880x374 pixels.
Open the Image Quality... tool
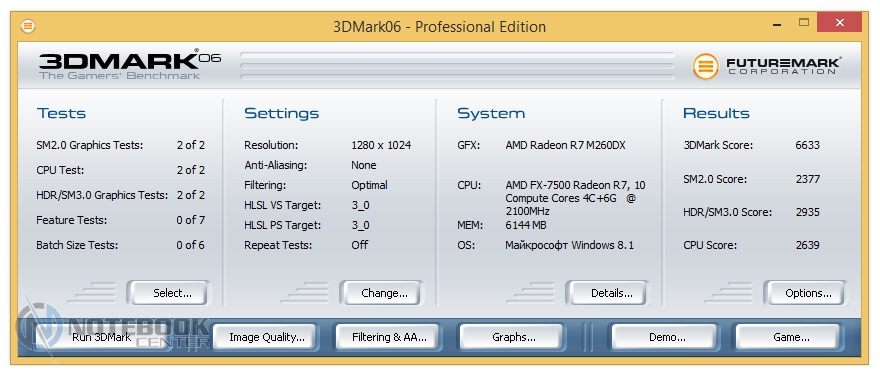point(264,337)
